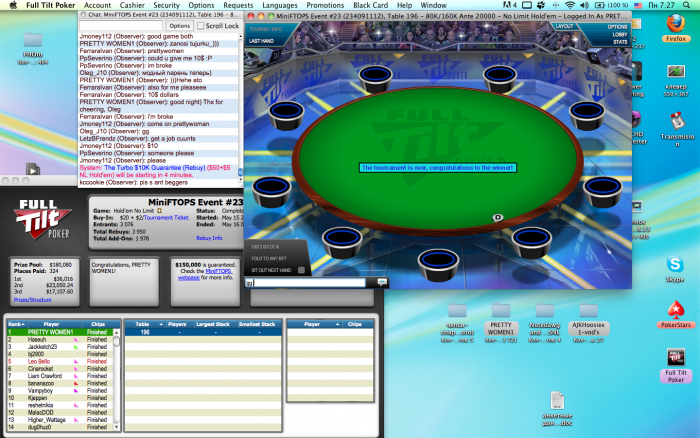
Task: Open the Promotions menu
Action: point(325,5)
